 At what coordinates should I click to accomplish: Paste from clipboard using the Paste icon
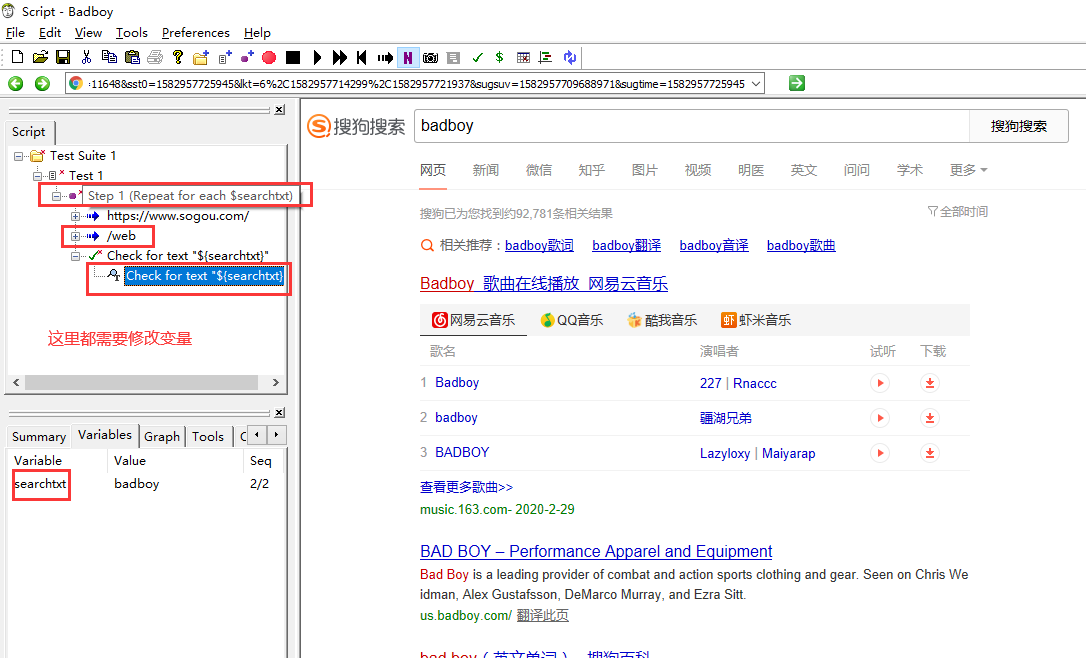pyautogui.click(x=132, y=57)
